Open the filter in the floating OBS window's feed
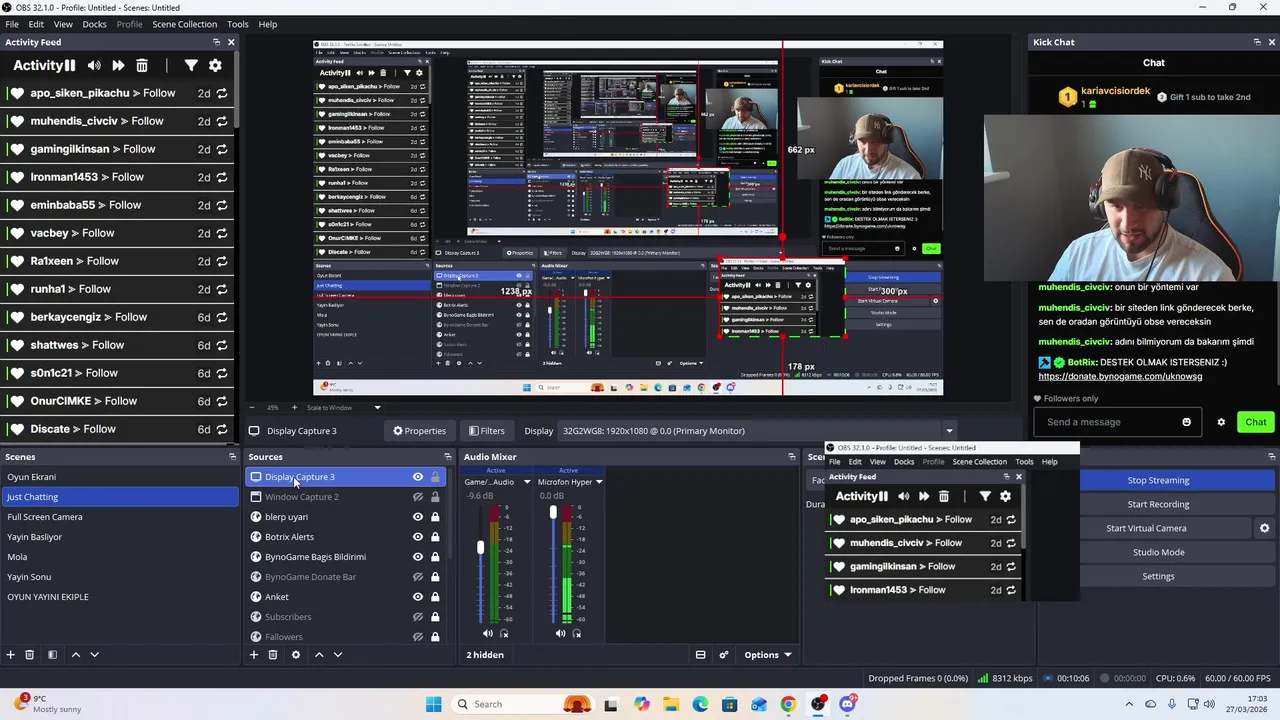Viewport: 1280px width, 720px height. pos(985,496)
